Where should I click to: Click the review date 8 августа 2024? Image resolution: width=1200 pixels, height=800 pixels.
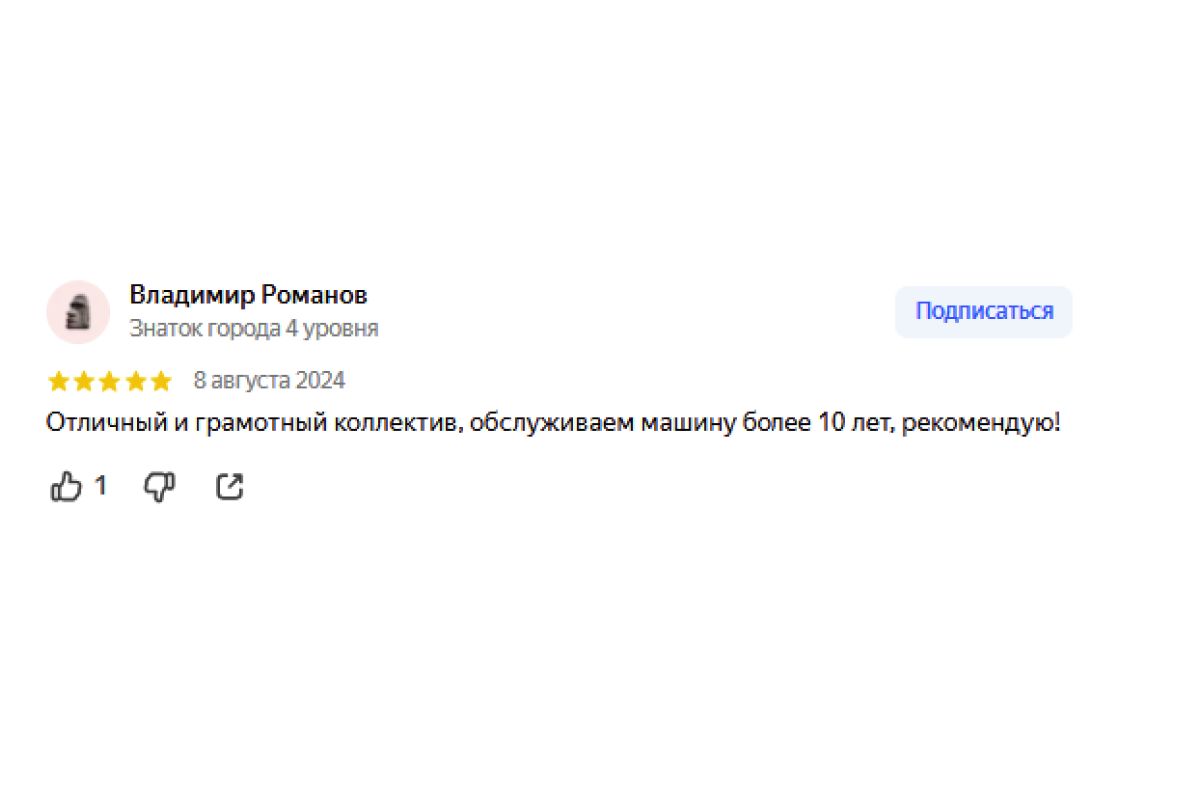[269, 381]
